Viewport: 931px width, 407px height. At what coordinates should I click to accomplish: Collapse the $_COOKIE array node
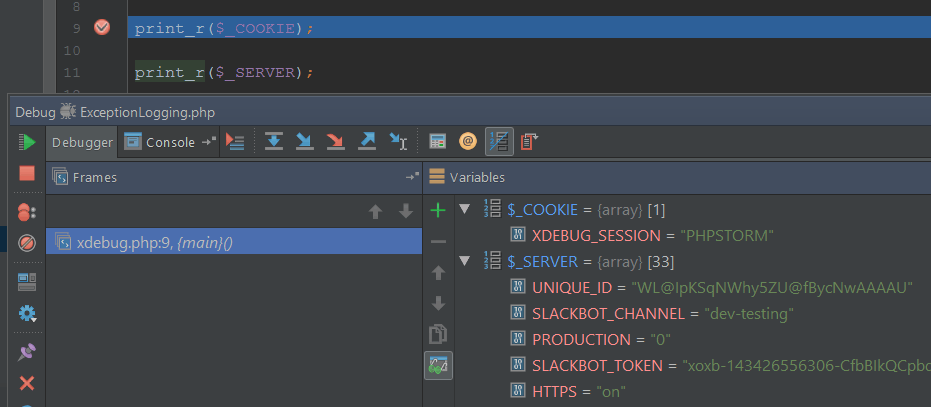tap(465, 209)
